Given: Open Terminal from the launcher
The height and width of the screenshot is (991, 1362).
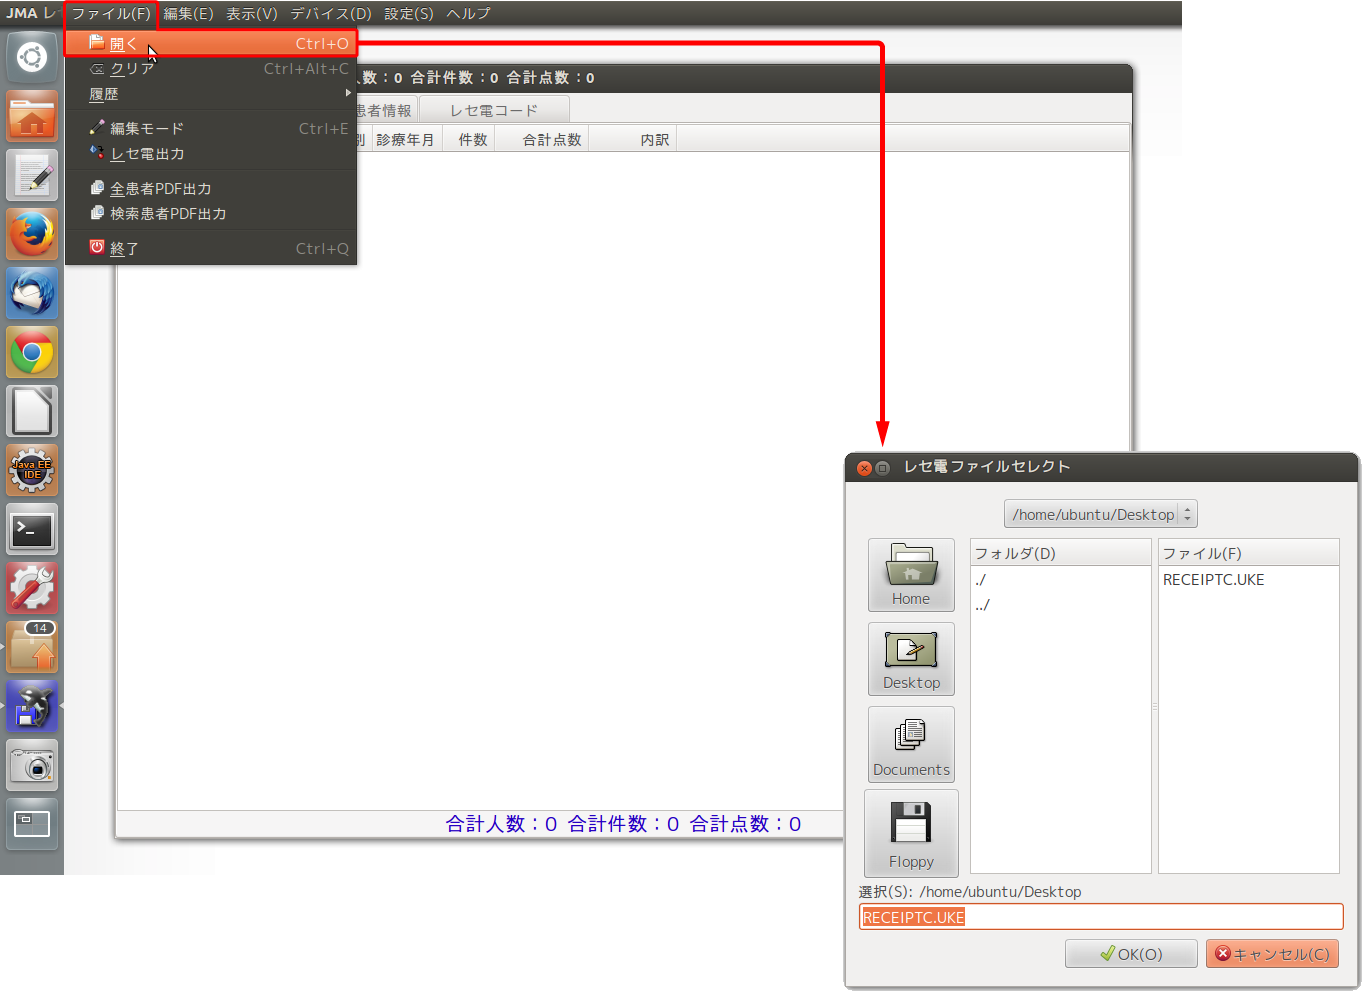Looking at the screenshot, I should pyautogui.click(x=32, y=529).
